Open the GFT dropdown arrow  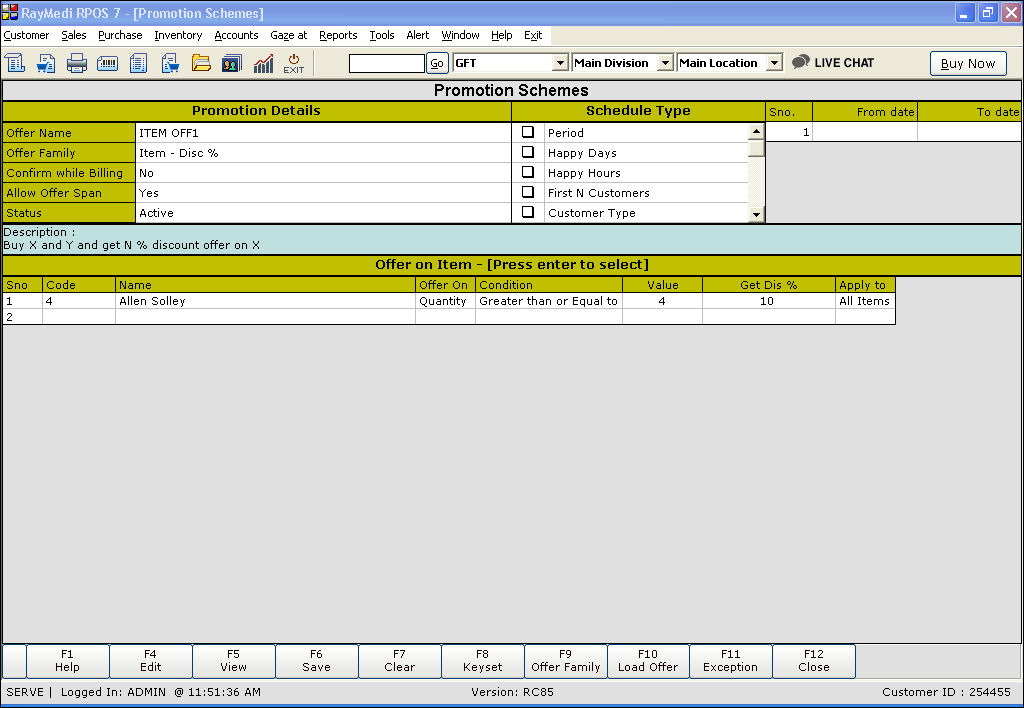pos(560,63)
